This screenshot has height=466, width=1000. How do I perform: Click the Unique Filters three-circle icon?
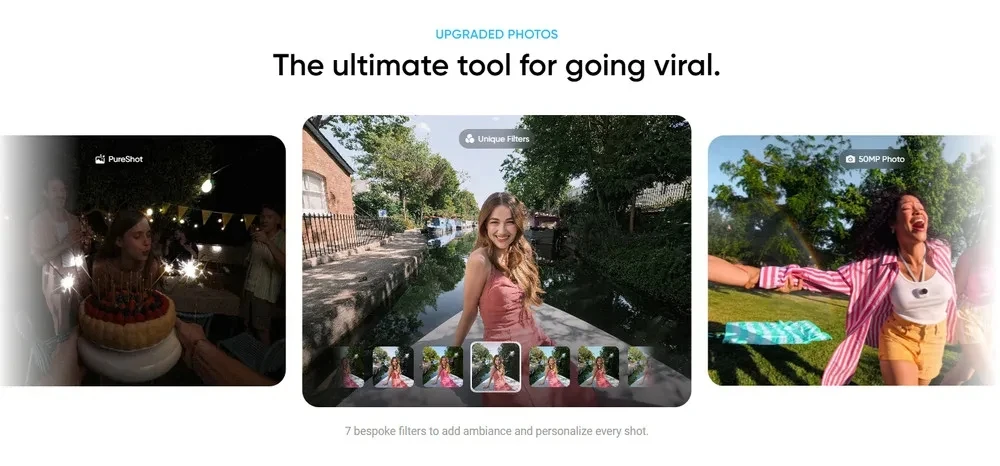[470, 138]
